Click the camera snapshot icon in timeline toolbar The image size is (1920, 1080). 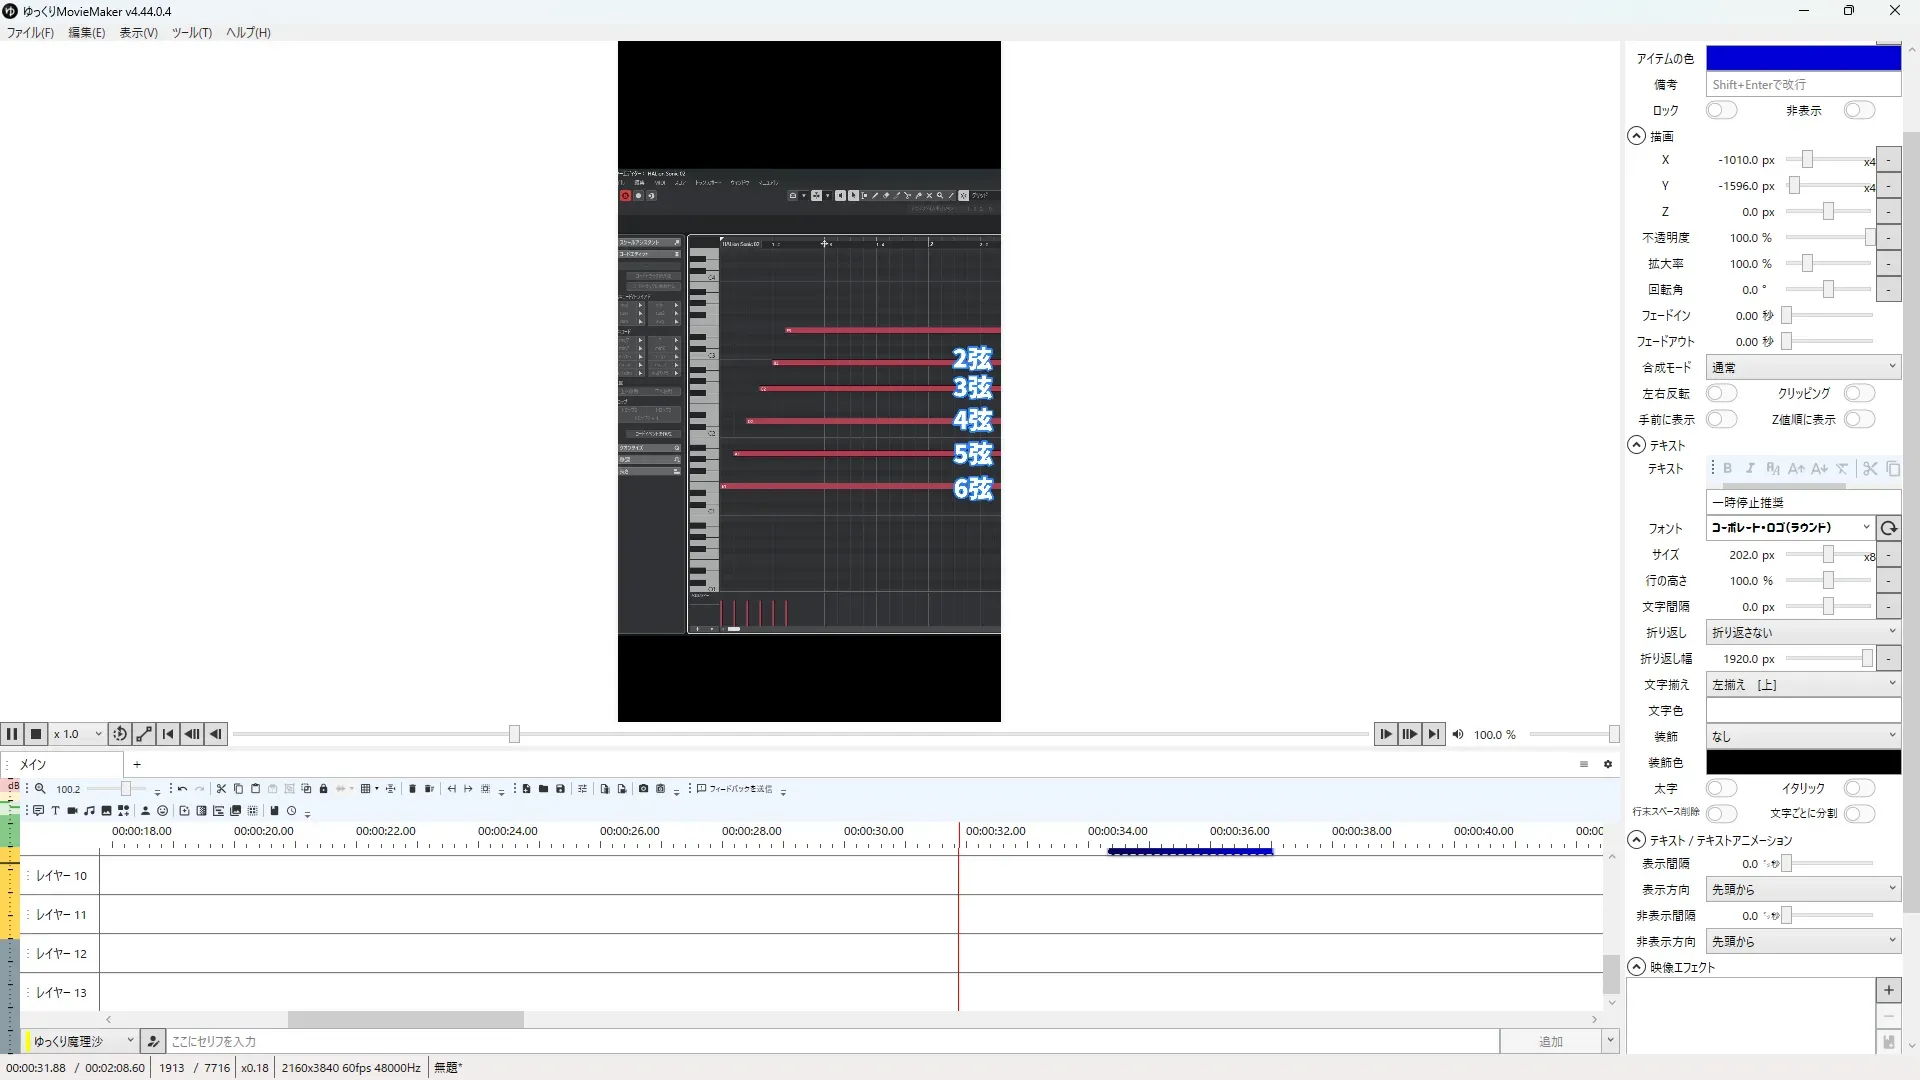click(643, 789)
